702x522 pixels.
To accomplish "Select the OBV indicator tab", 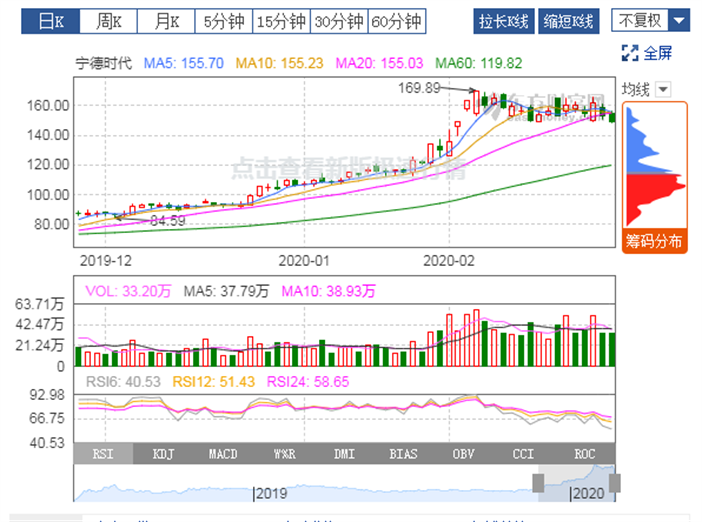I will [463, 454].
